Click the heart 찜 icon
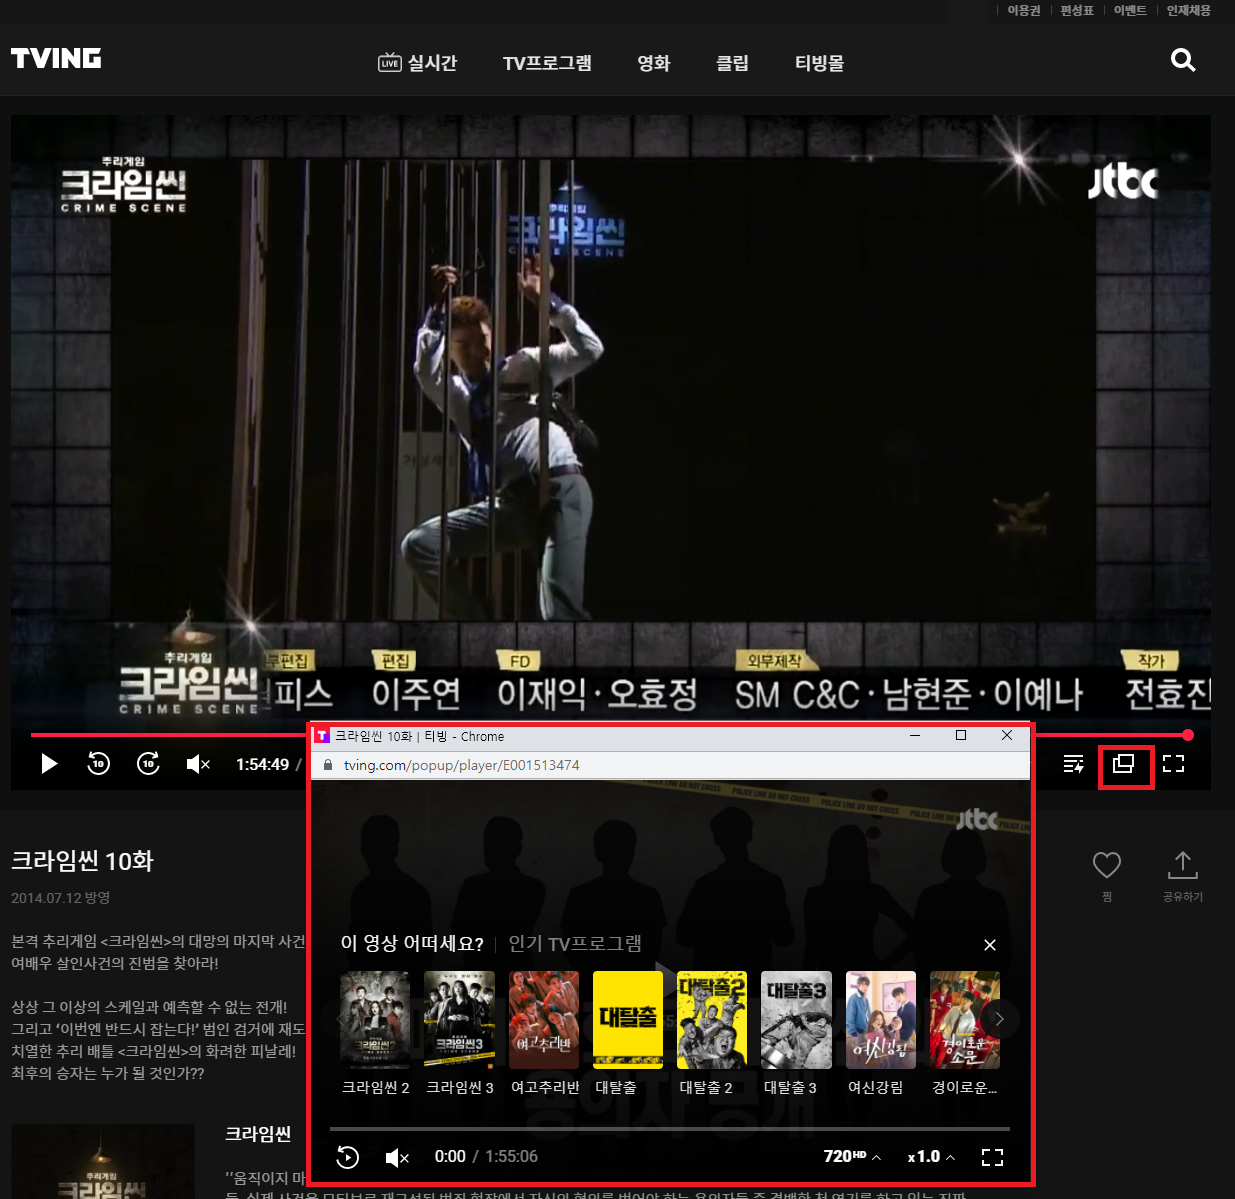The image size is (1235, 1199). tap(1107, 865)
